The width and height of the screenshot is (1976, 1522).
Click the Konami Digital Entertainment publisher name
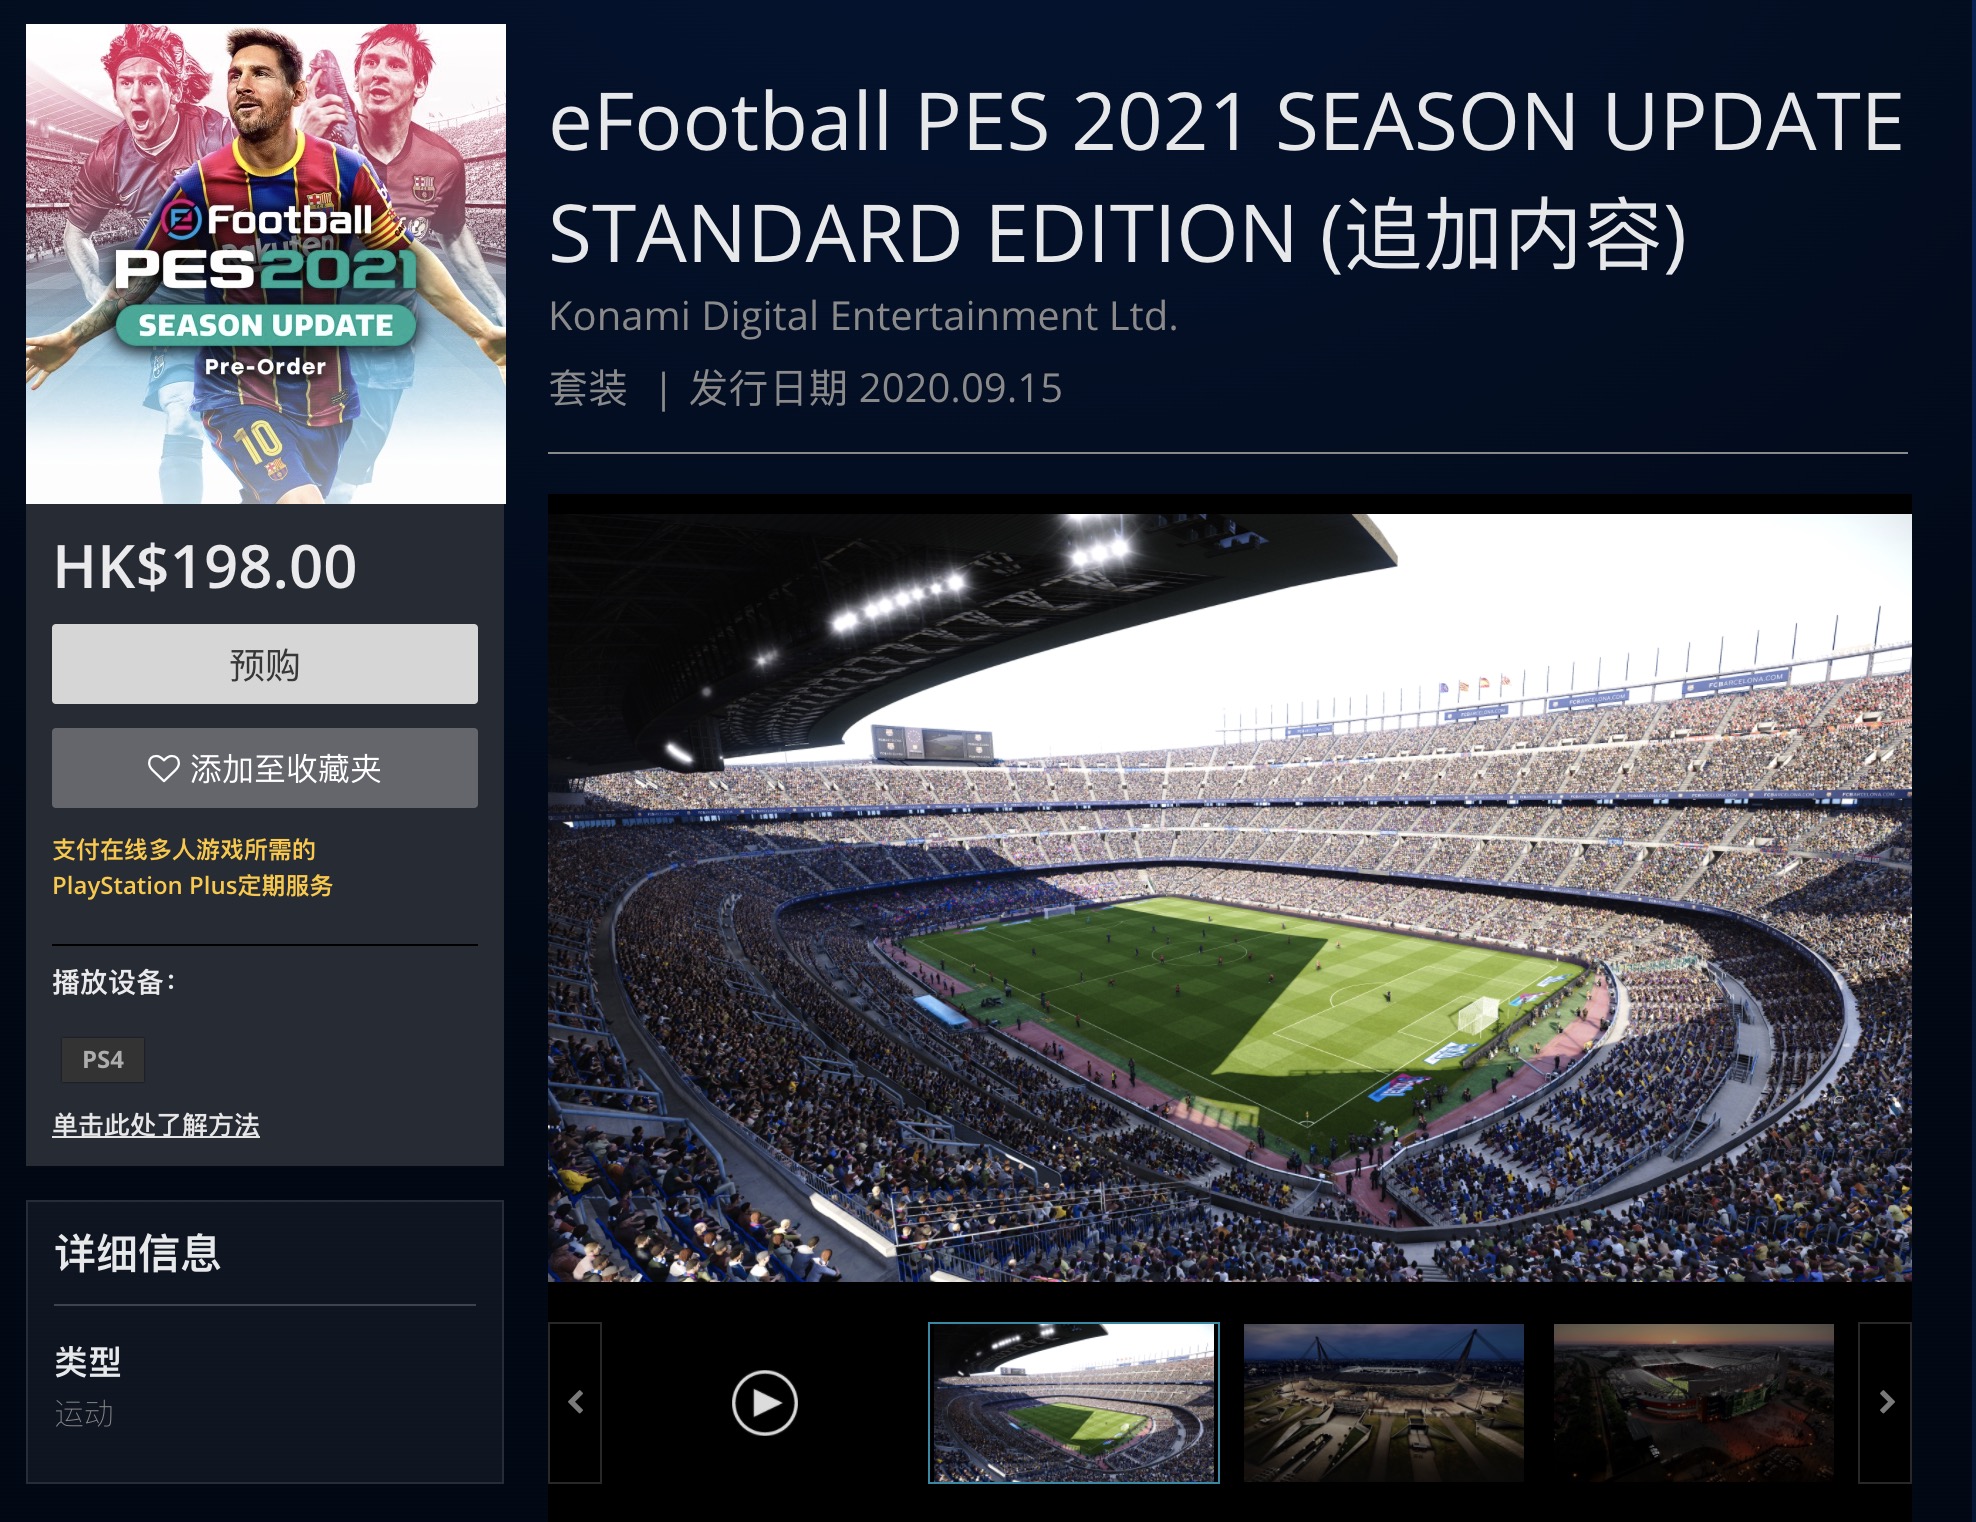[x=864, y=316]
